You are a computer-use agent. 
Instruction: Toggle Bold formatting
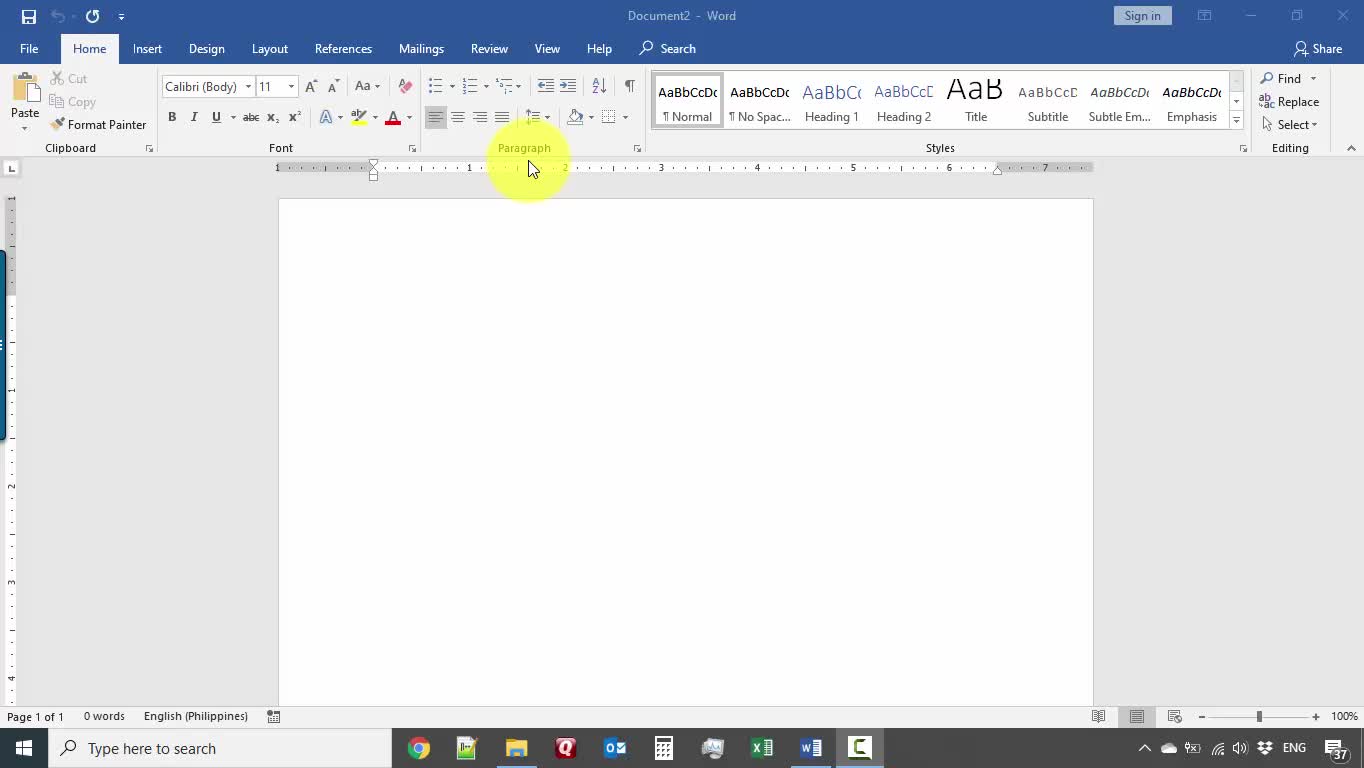(x=172, y=118)
